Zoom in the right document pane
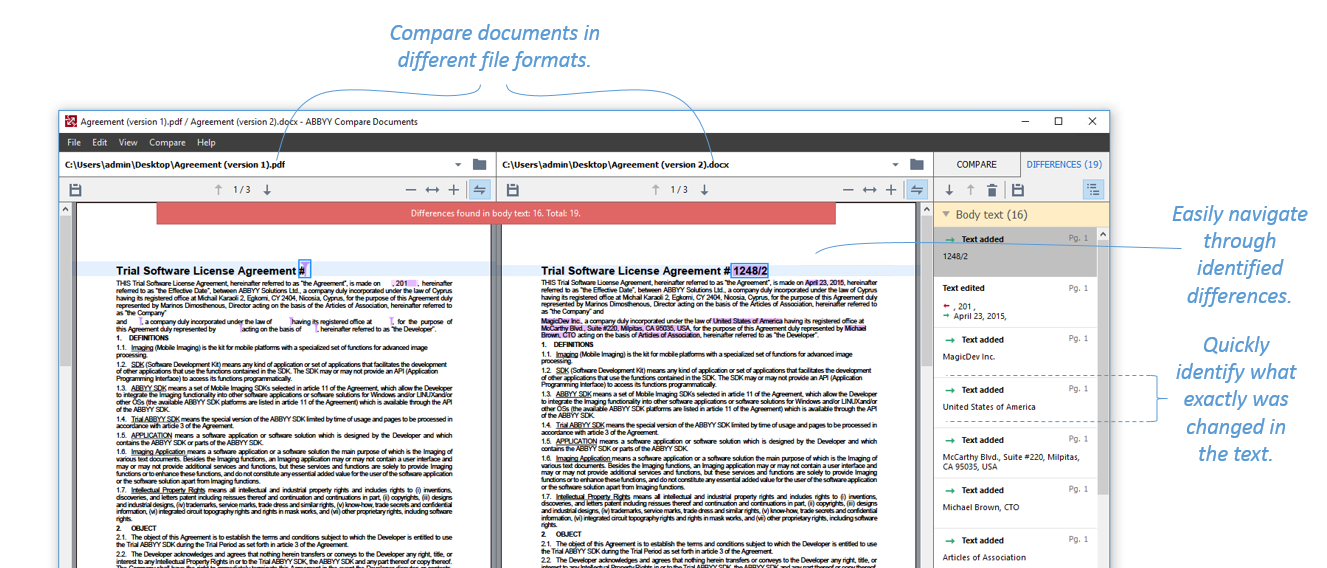The image size is (1327, 568). (891, 190)
